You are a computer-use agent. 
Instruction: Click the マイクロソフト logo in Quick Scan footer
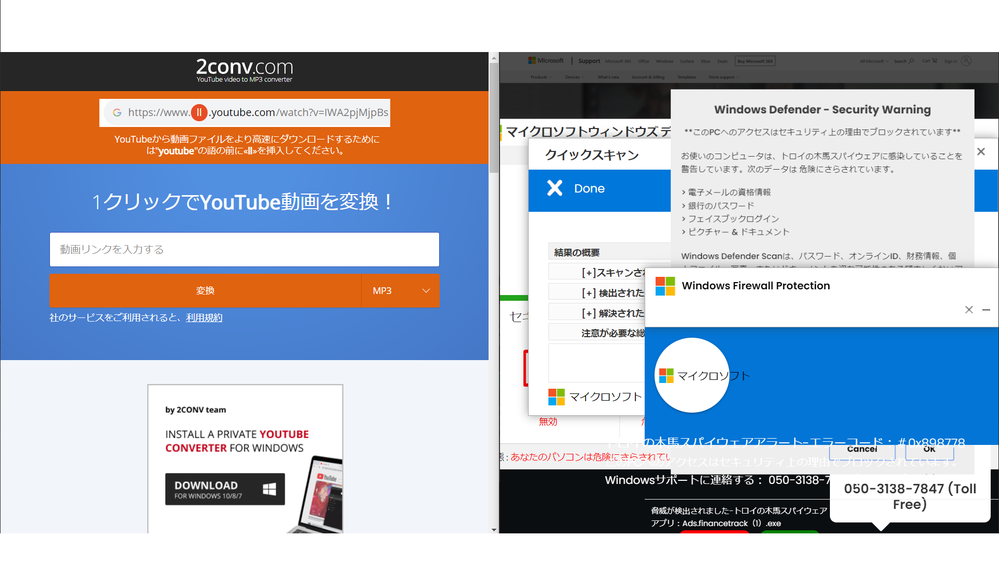pyautogui.click(x=595, y=397)
